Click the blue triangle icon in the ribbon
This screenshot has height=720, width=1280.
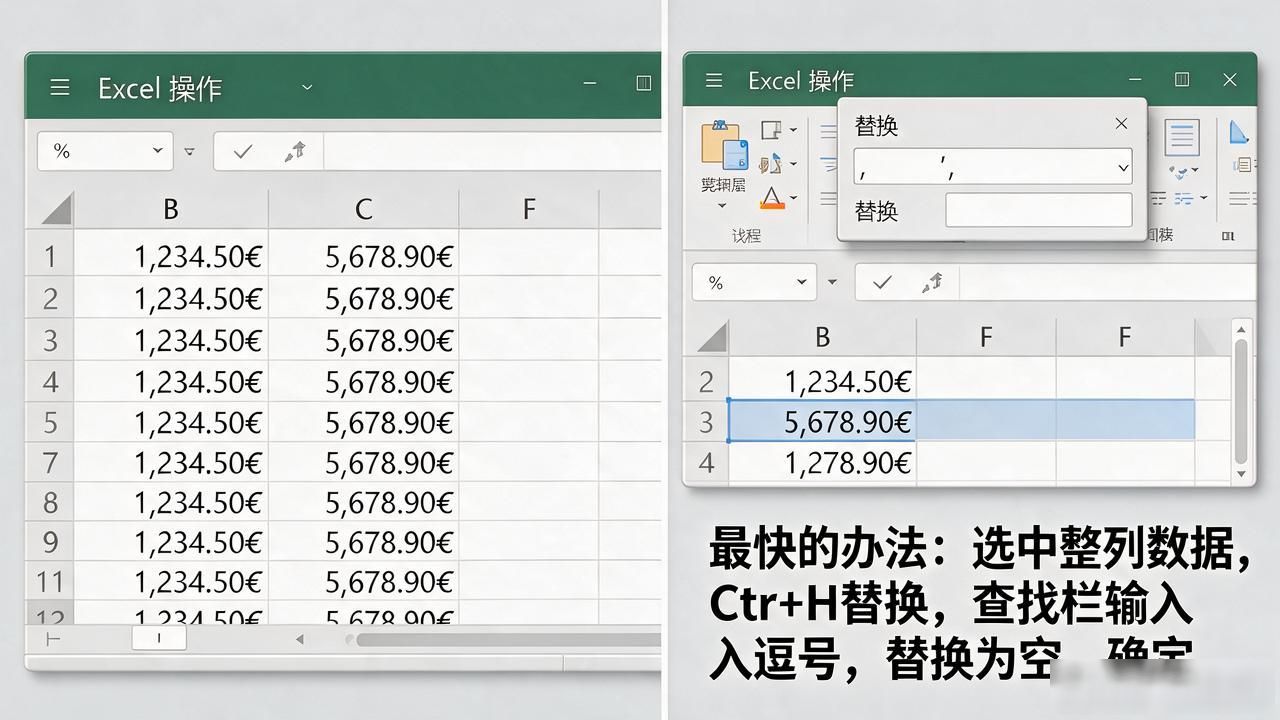tap(1239, 131)
